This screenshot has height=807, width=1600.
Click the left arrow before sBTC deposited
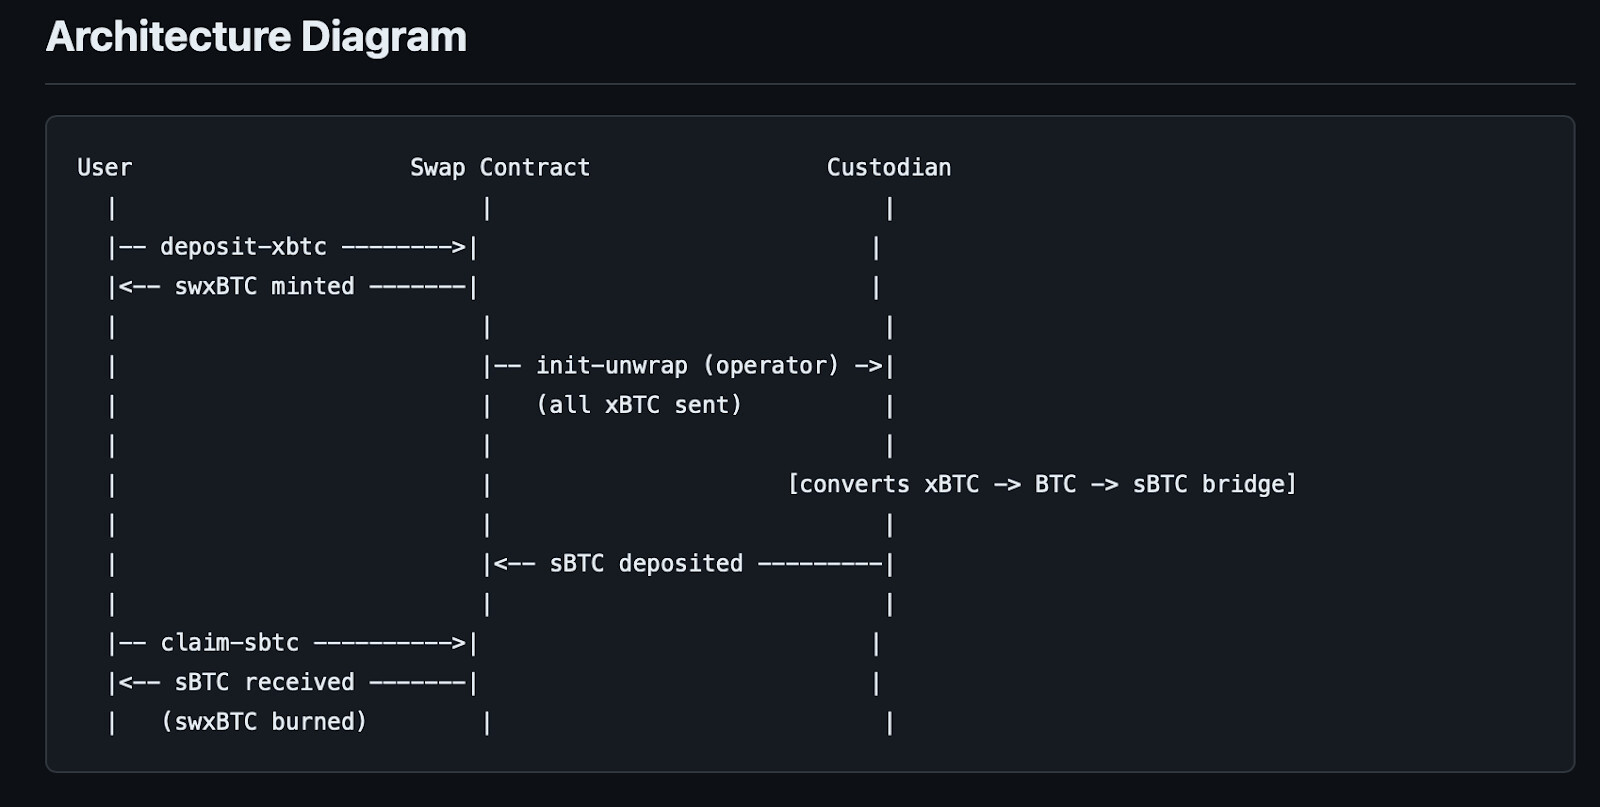pyautogui.click(x=501, y=564)
